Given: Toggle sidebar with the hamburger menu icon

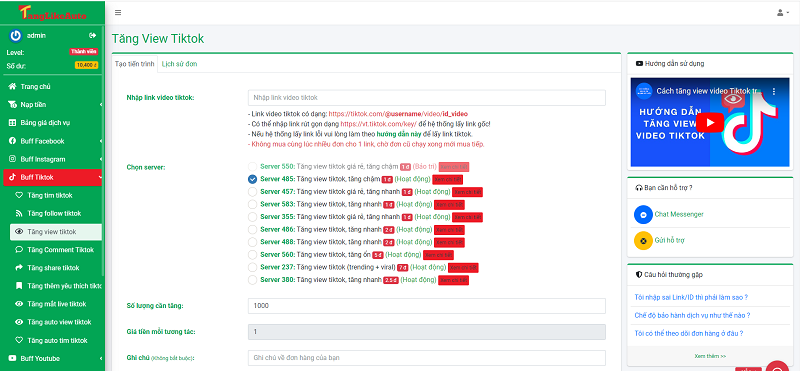Looking at the screenshot, I should [x=118, y=13].
